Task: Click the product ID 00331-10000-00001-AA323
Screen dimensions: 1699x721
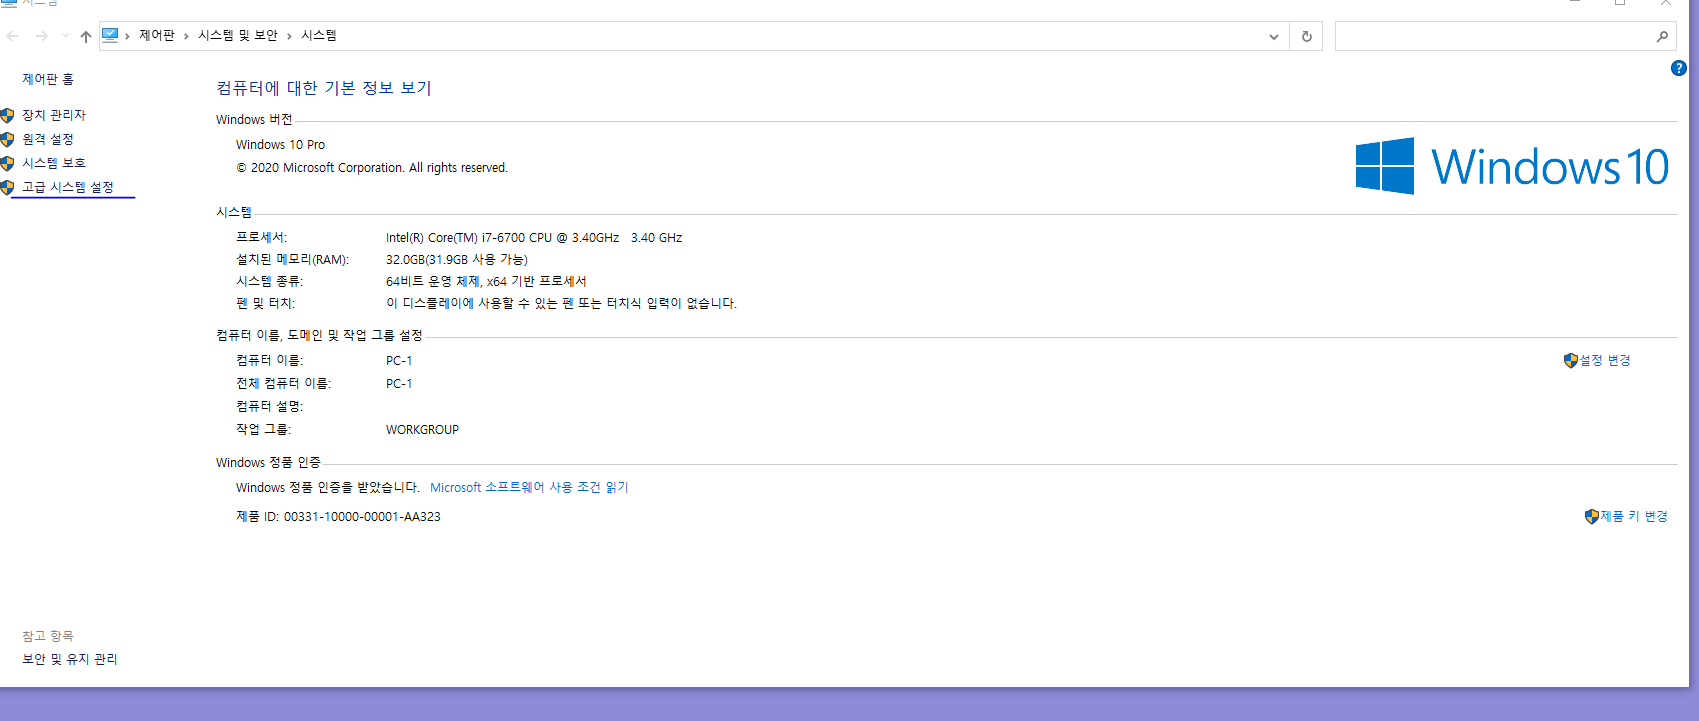Action: coord(362,516)
